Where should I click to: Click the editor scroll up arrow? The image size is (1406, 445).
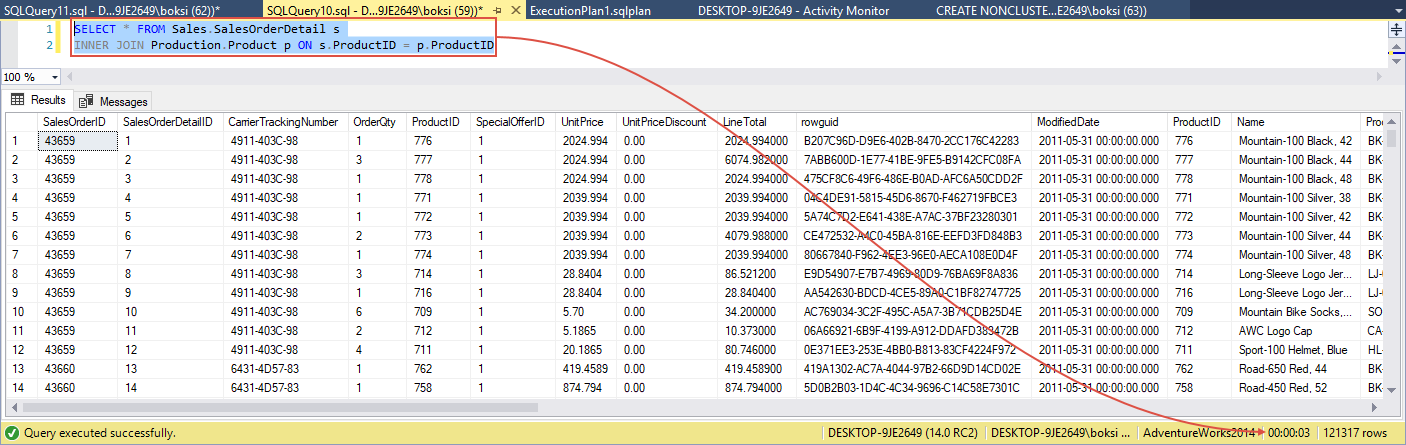tap(1397, 46)
